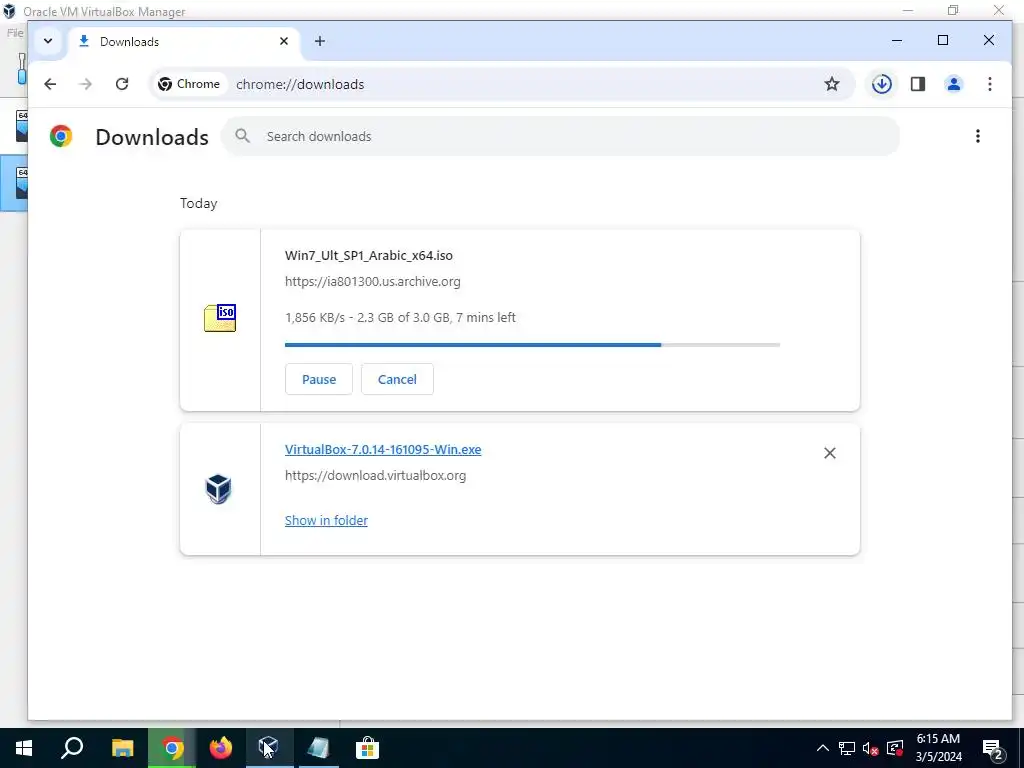Pause the Win7 ISO download
Screen dimensions: 1024x768
(x=319, y=379)
